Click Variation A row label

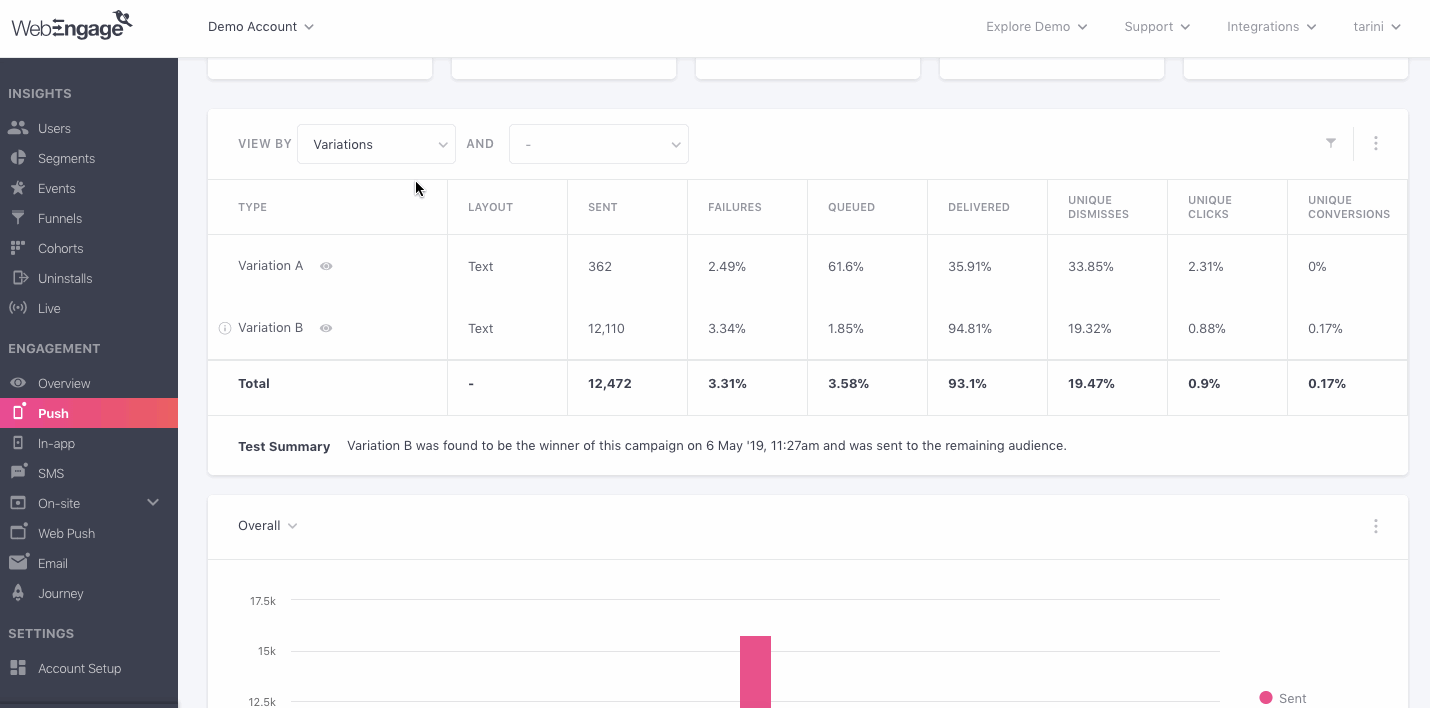[270, 266]
